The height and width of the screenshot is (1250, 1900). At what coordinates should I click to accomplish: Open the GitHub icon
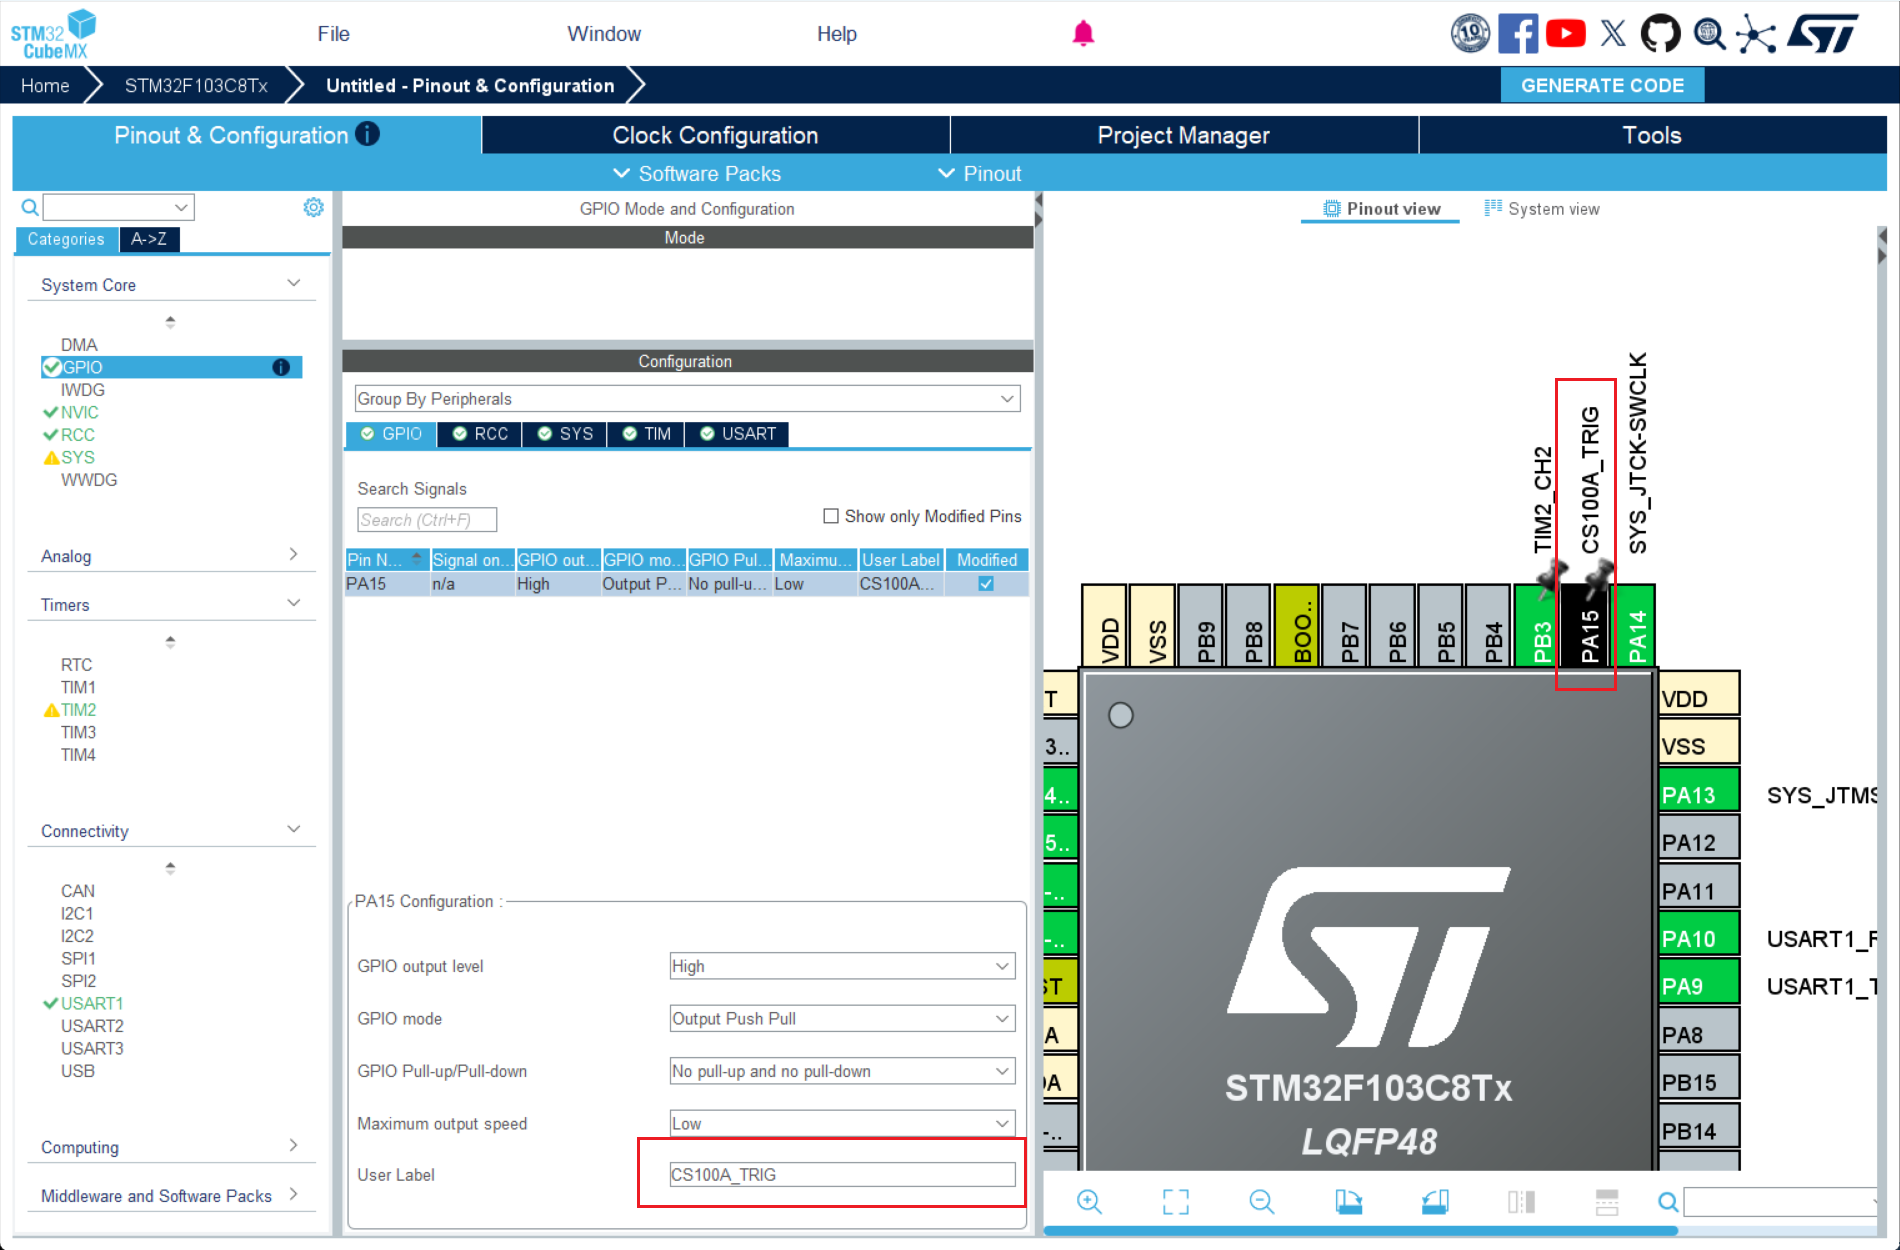pyautogui.click(x=1661, y=33)
